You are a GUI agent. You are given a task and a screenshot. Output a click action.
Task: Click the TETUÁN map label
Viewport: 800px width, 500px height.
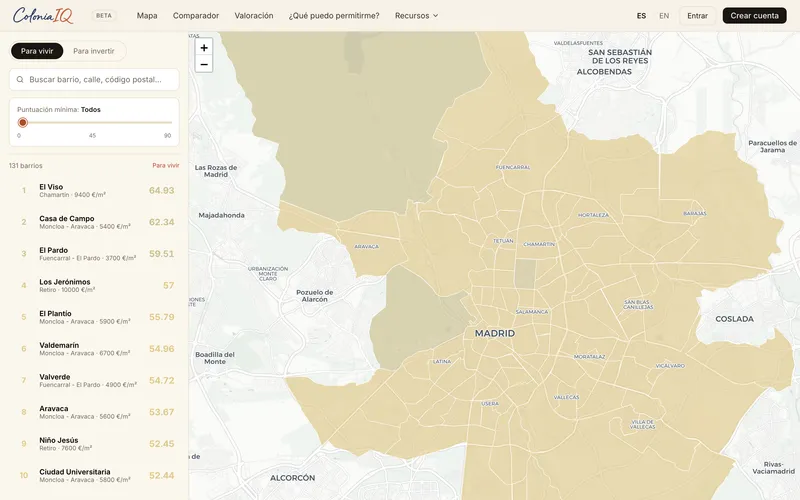[503, 241]
